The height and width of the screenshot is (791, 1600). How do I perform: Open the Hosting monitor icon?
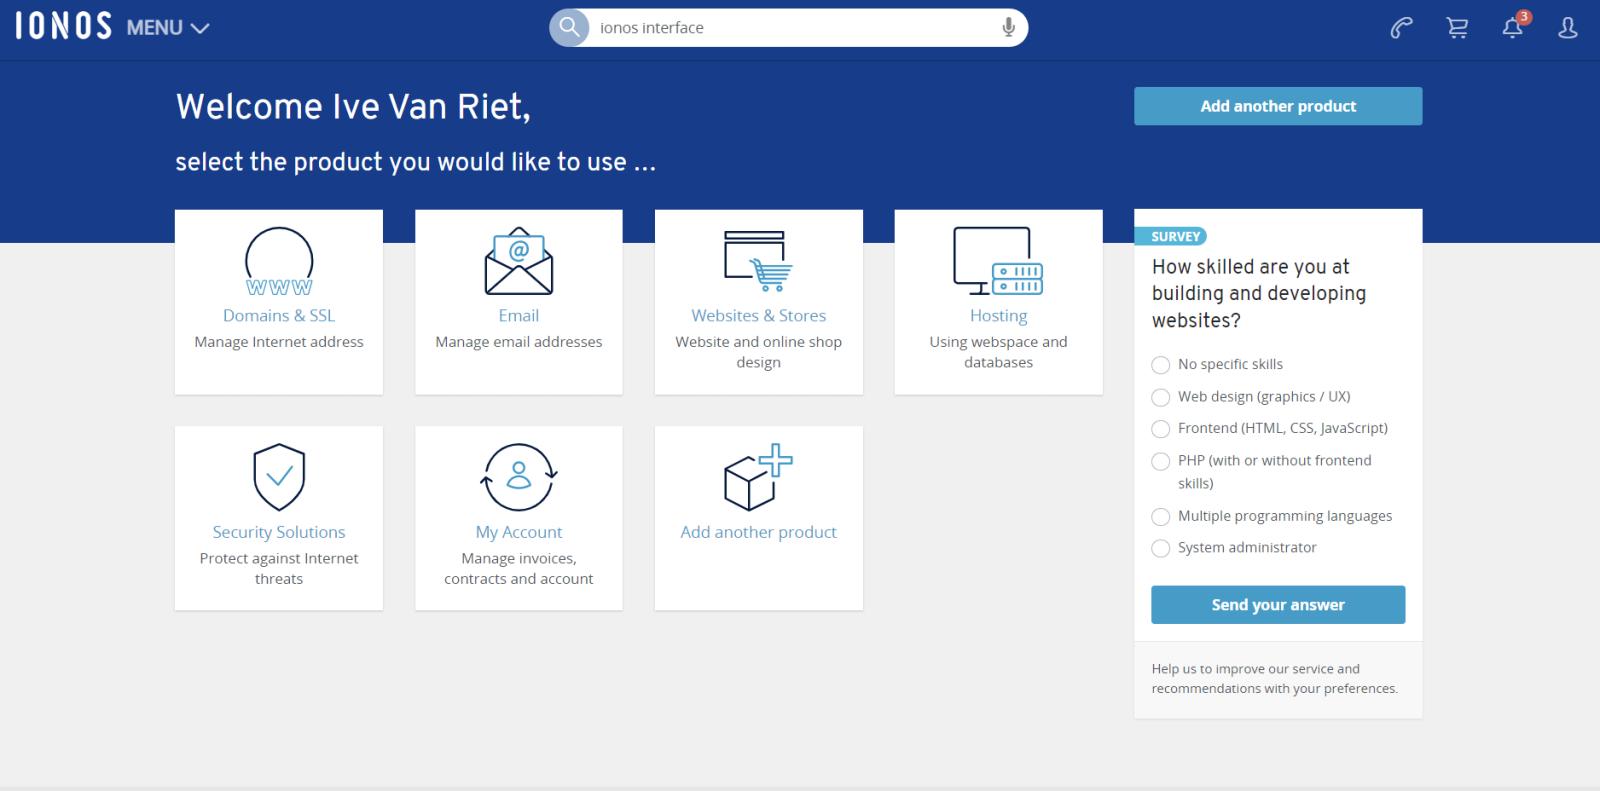[997, 262]
